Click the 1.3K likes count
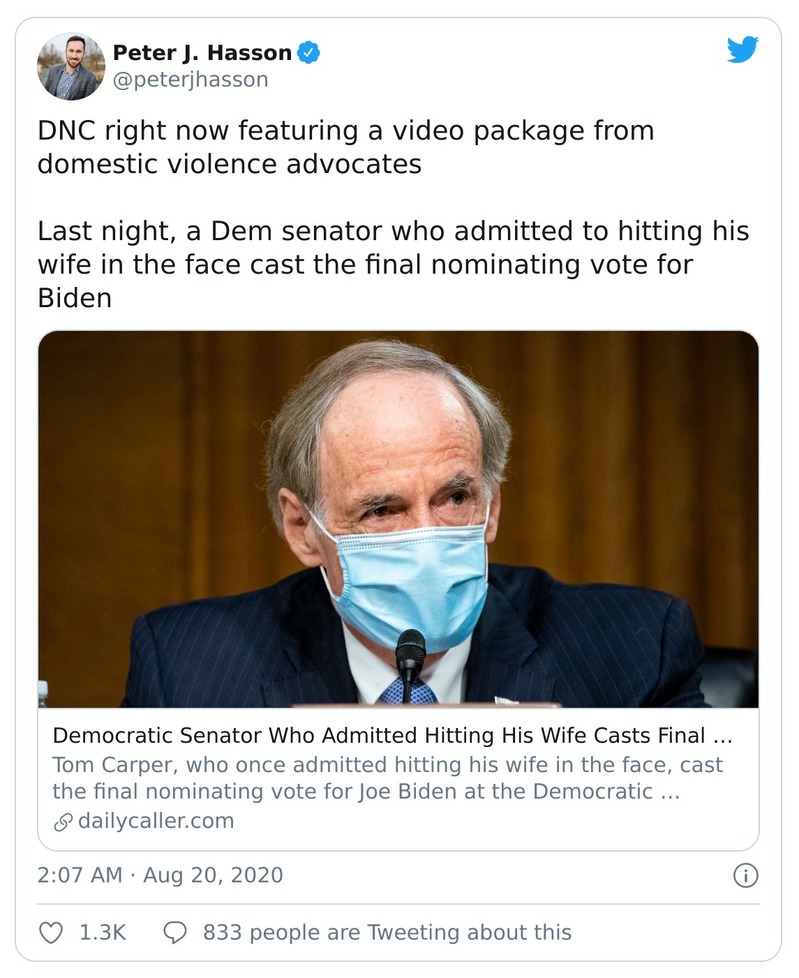Screen dimensions: 799x978 102,932
